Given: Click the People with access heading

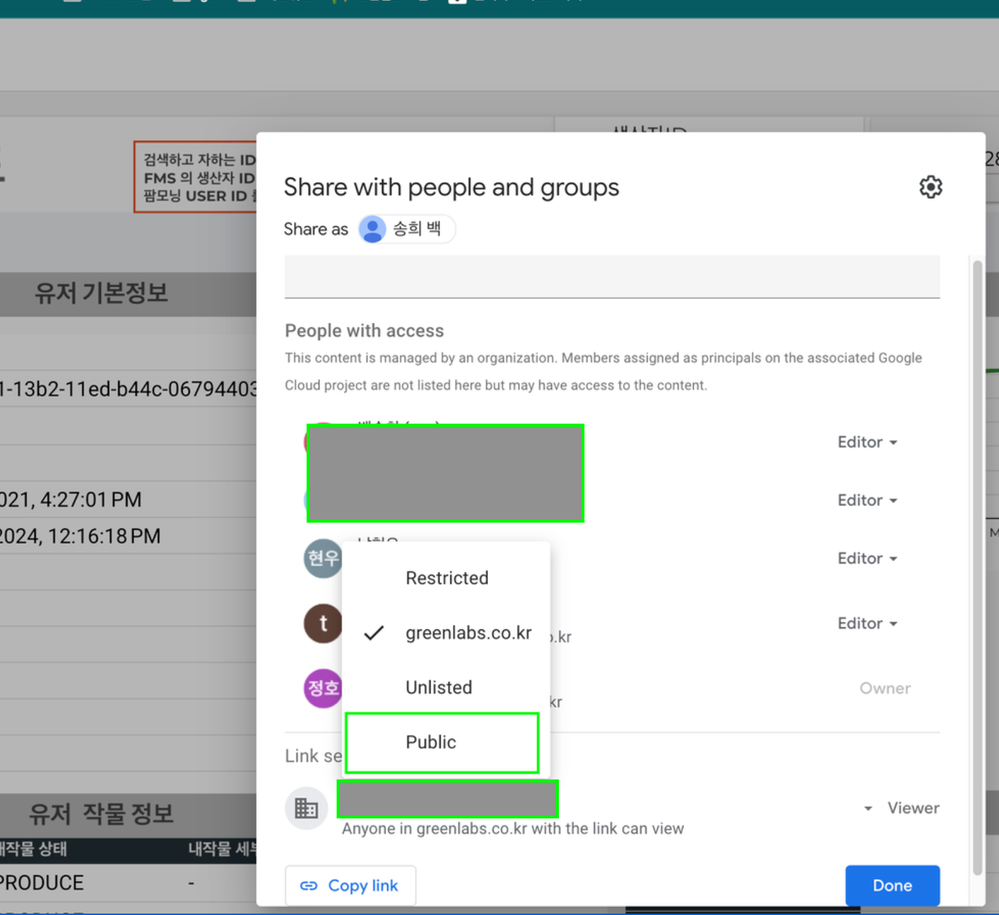Looking at the screenshot, I should (364, 331).
